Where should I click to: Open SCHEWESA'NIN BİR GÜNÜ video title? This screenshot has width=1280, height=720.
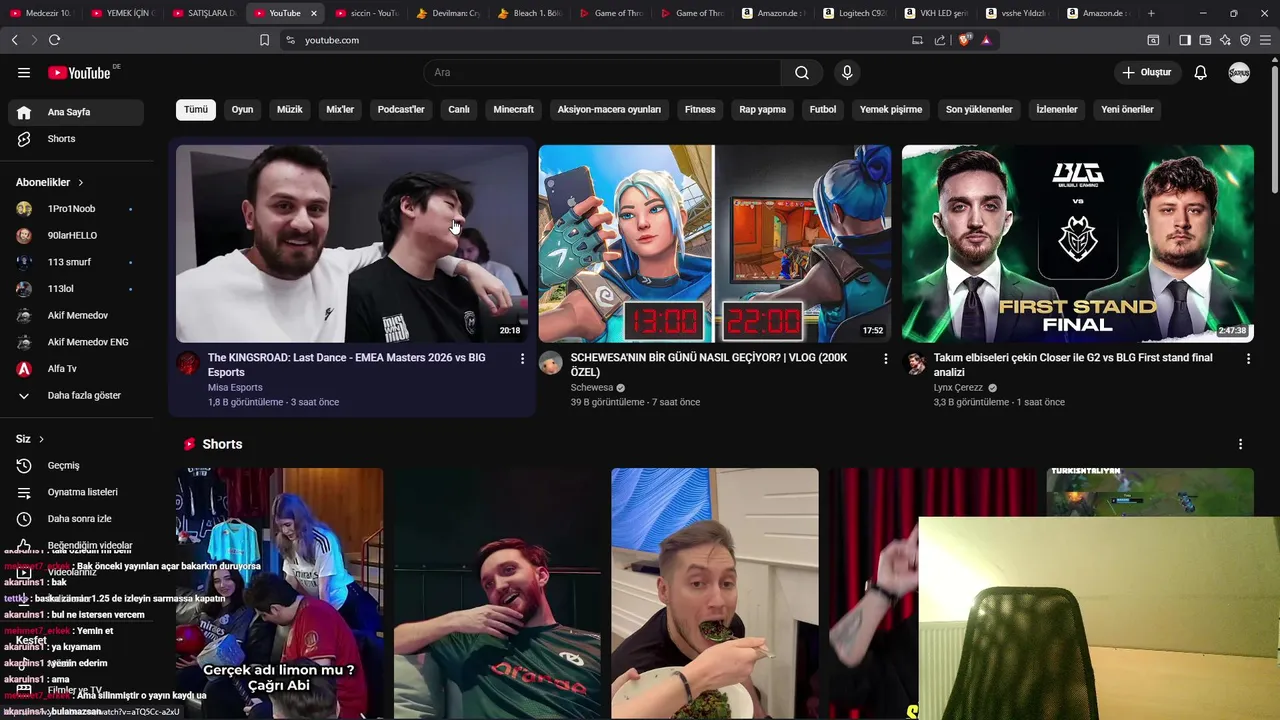[x=709, y=365]
